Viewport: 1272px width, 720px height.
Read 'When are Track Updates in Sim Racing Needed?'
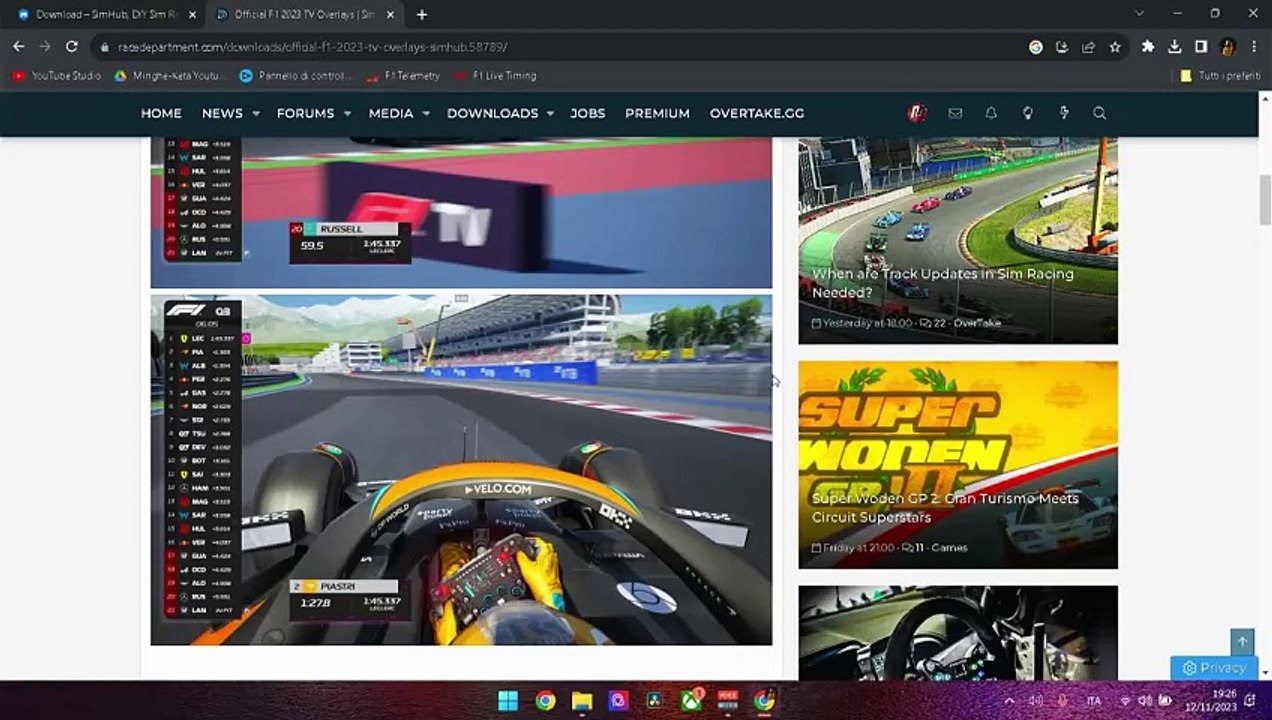(942, 283)
